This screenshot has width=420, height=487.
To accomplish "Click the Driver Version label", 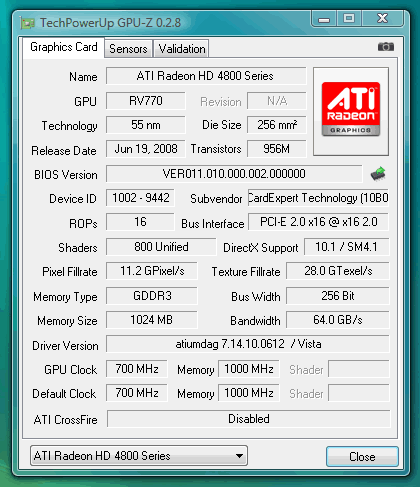I will 65,346.
